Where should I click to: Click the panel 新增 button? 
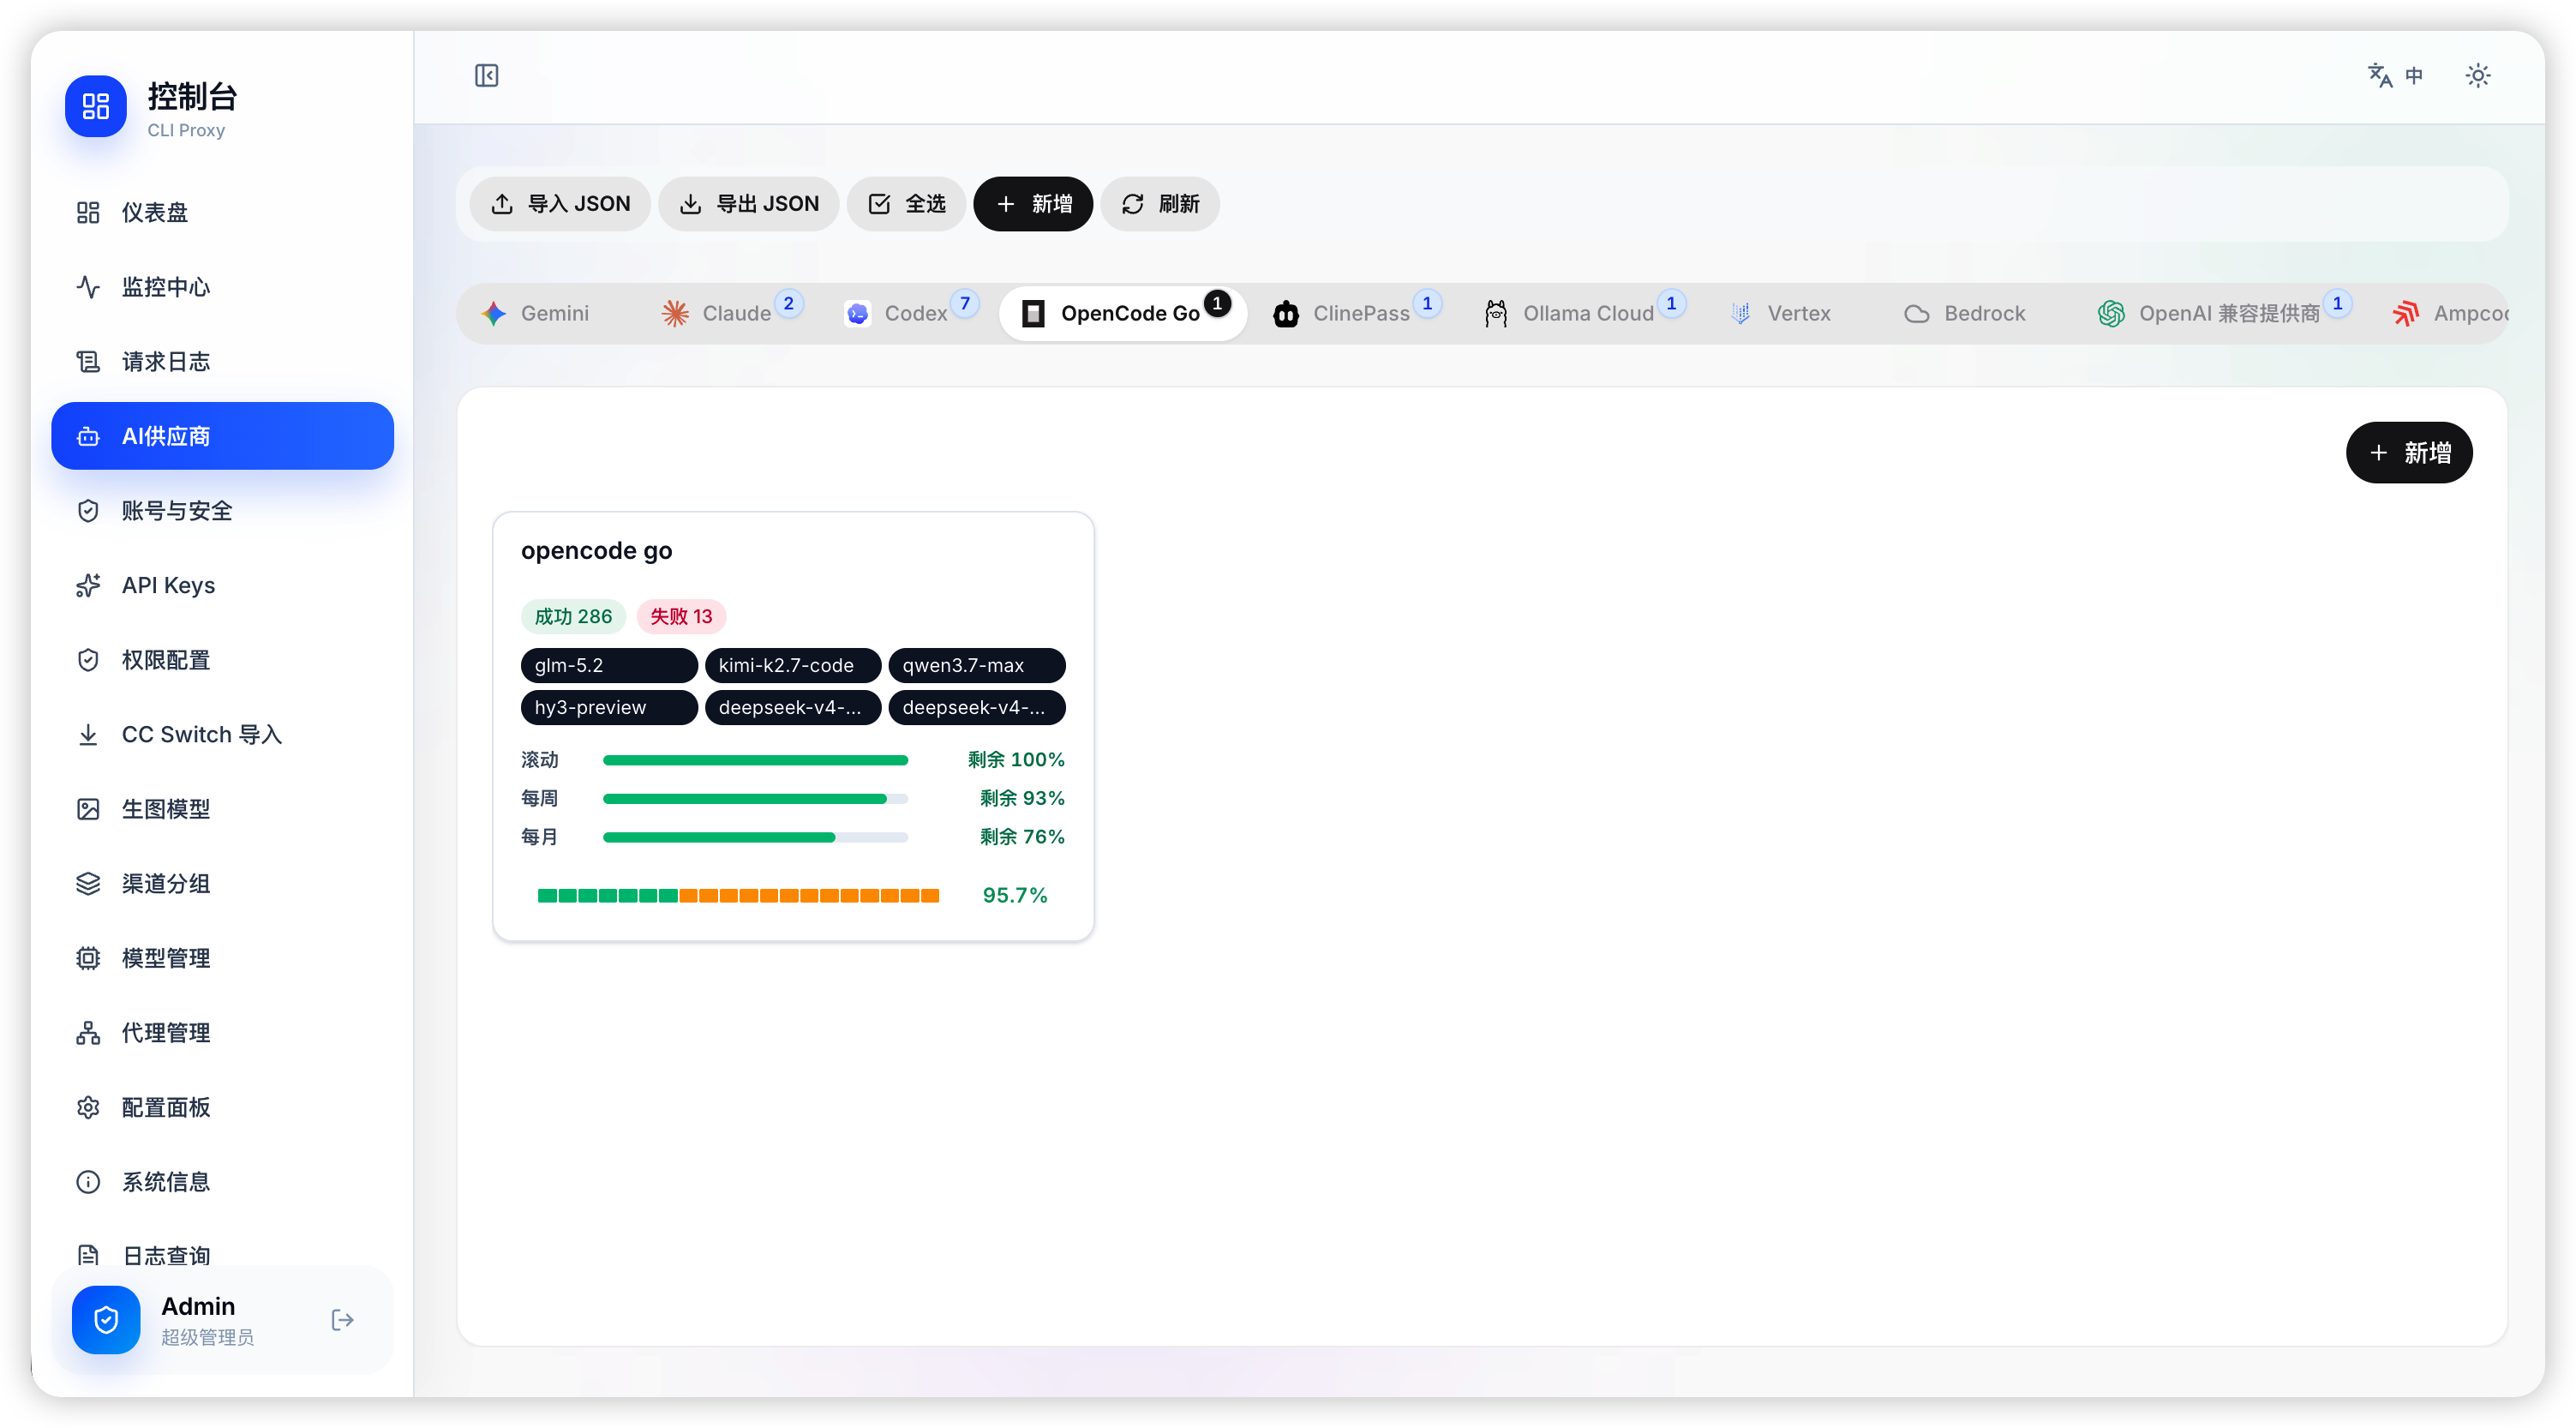[x=2409, y=453]
